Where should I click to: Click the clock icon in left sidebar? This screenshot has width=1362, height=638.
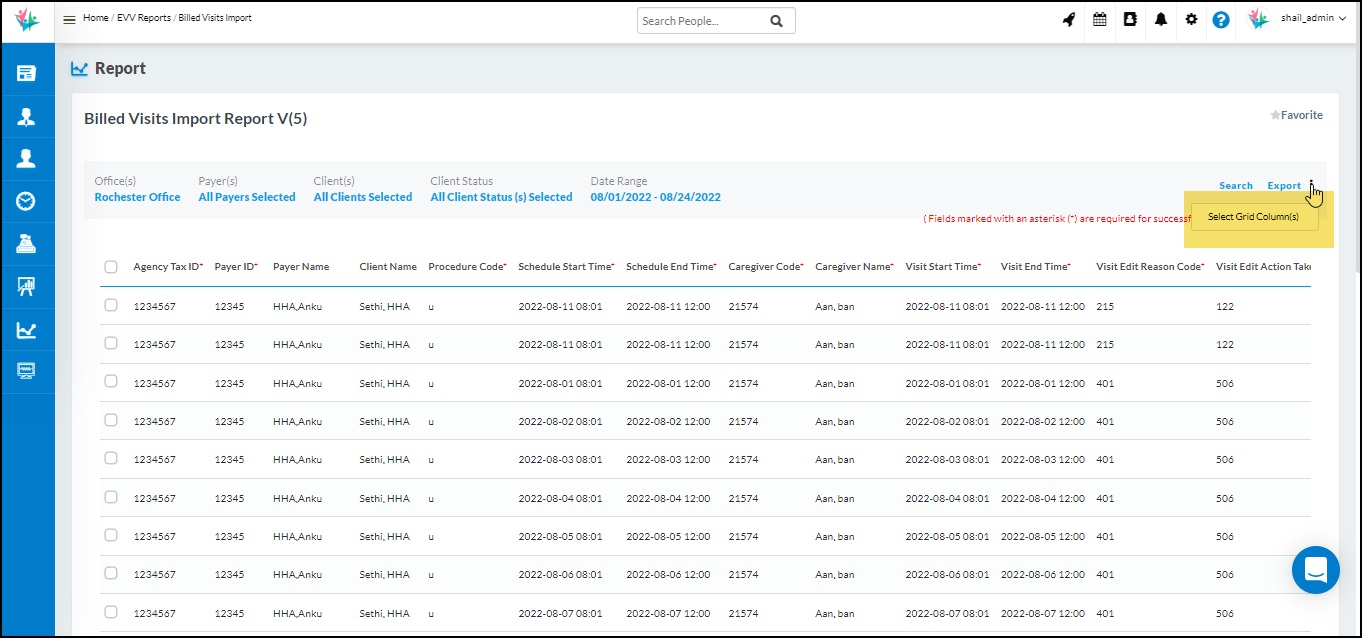click(x=27, y=201)
